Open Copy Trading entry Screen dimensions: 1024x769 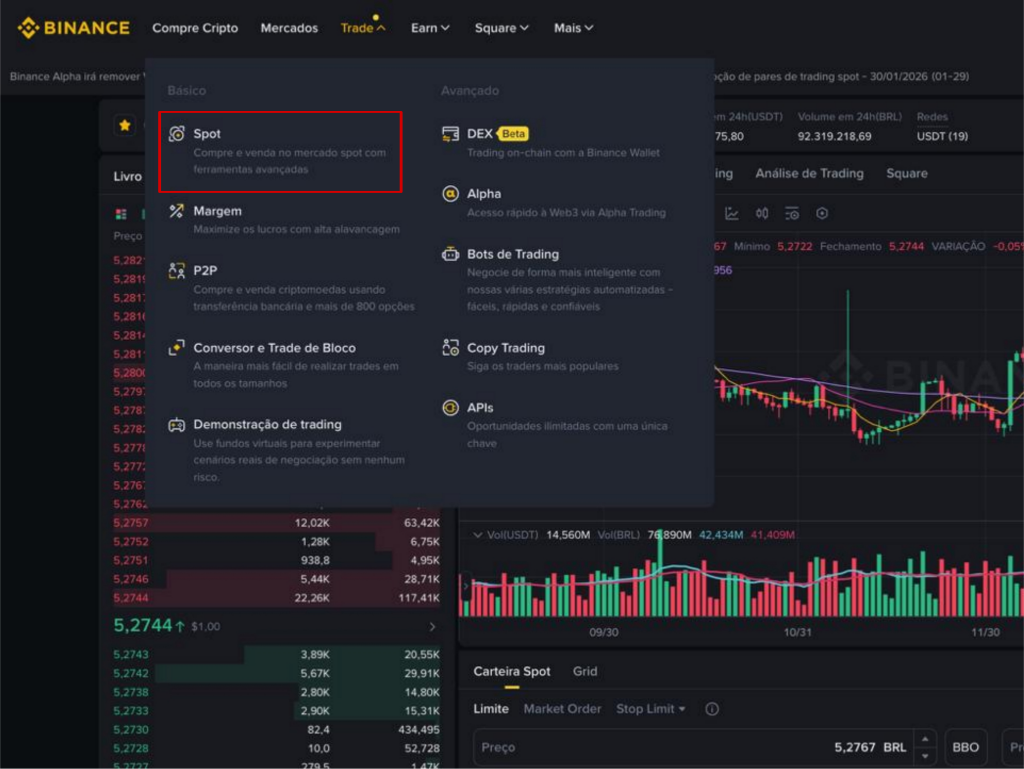(x=530, y=356)
